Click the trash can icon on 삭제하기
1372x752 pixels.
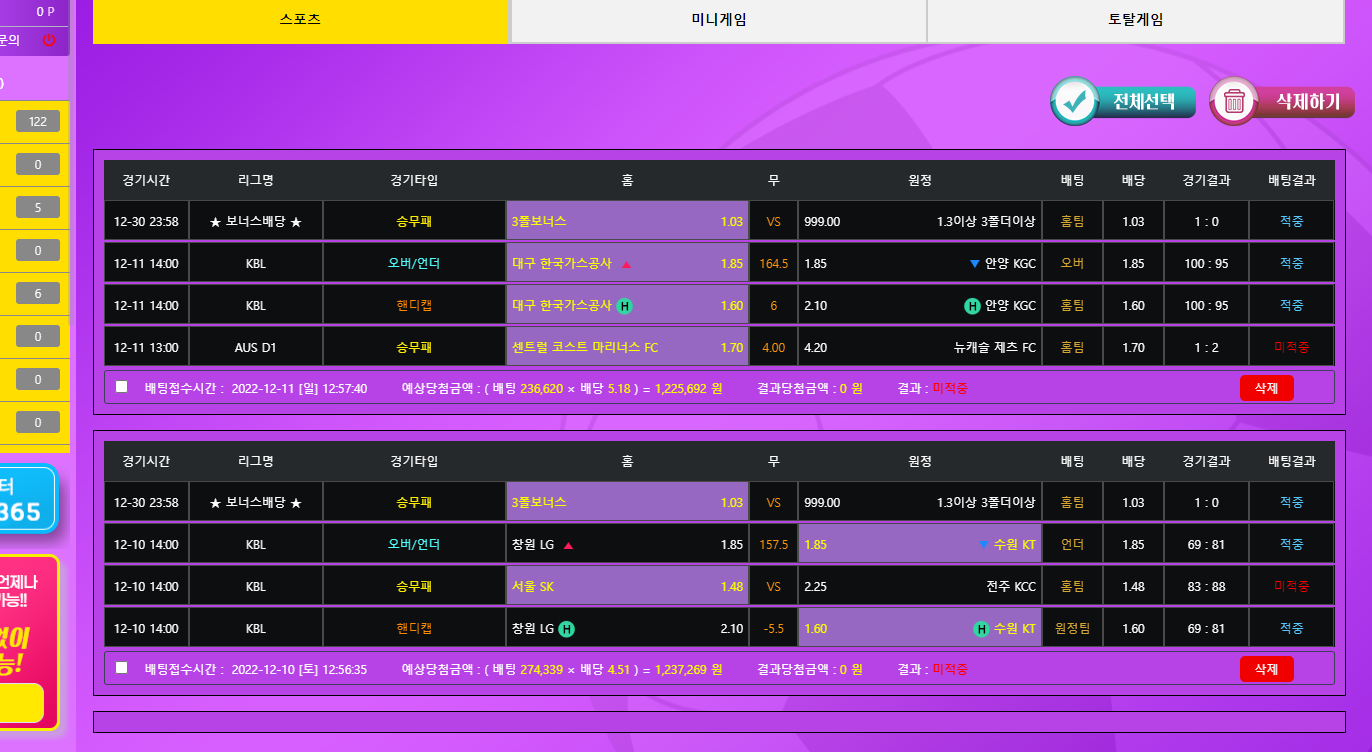[1235, 101]
